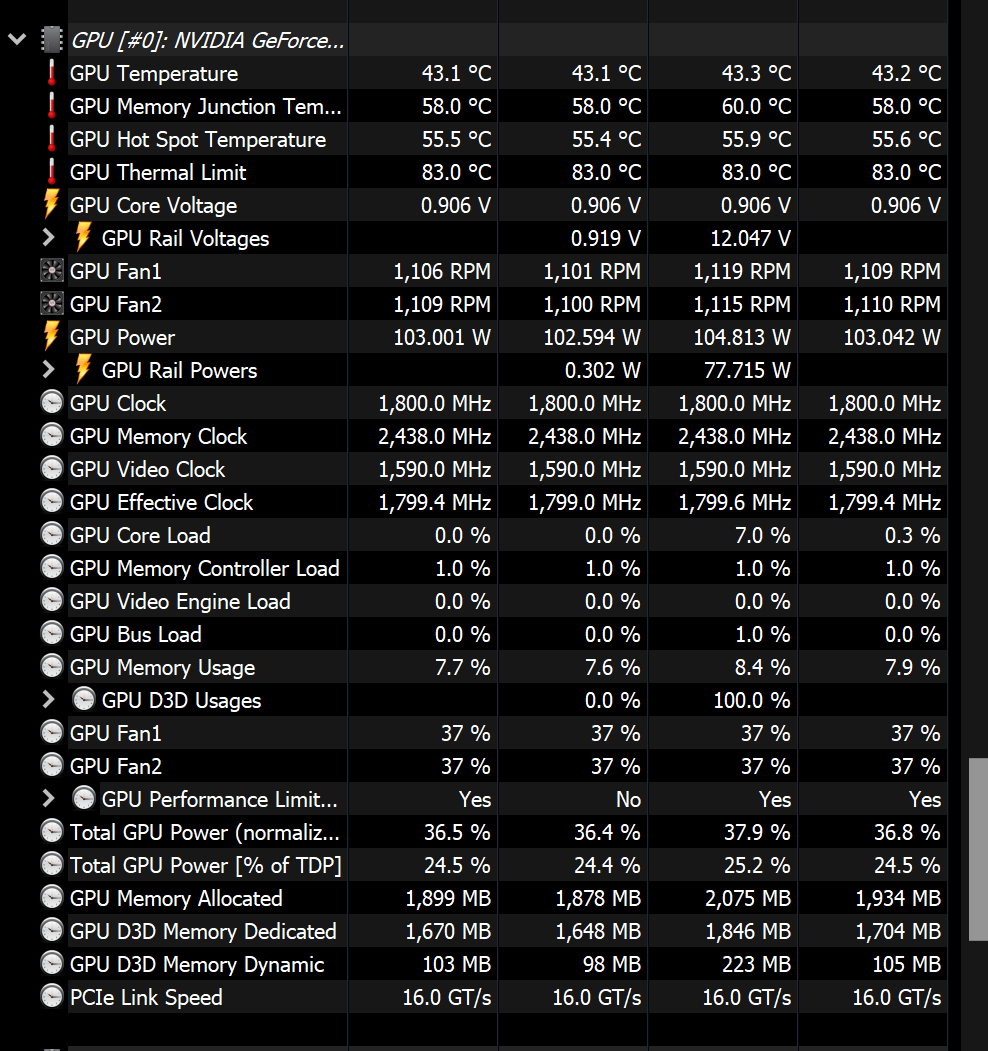Click the clock icon beside GPU Clock
This screenshot has height=1051, width=988.
tap(52, 403)
